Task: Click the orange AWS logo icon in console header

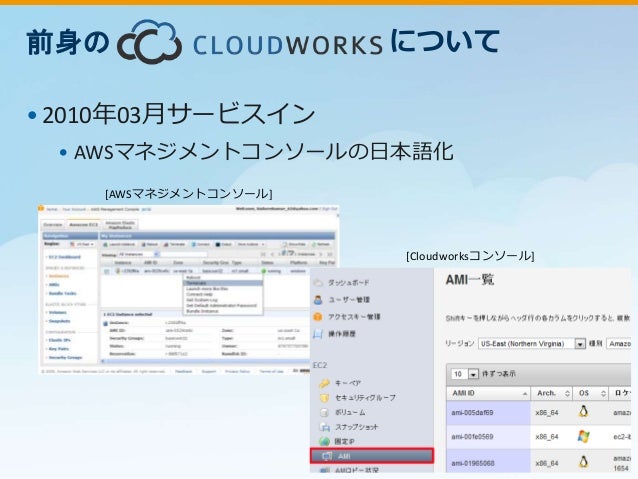Action: coord(41,209)
